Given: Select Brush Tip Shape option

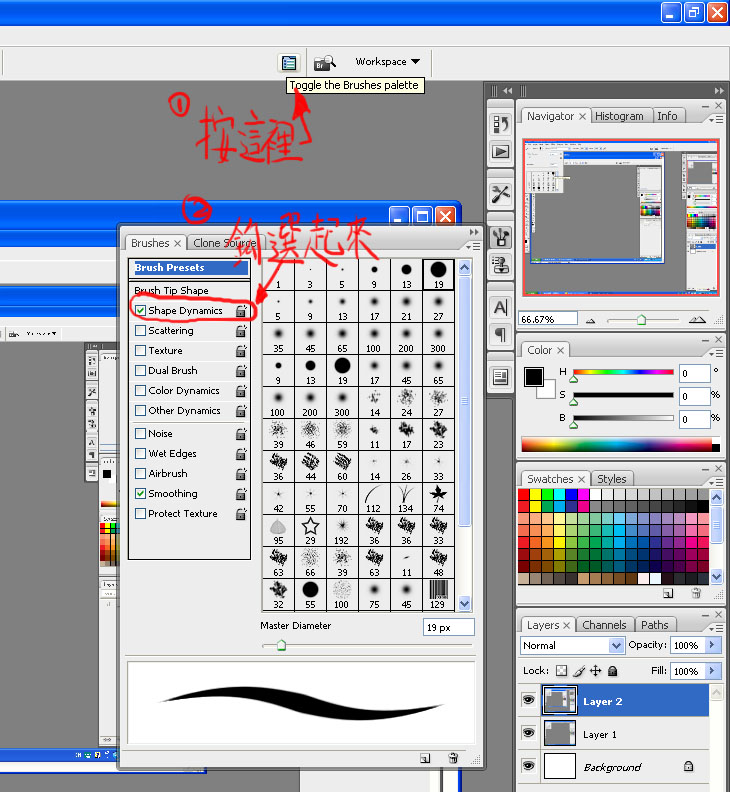Looking at the screenshot, I should 171,291.
